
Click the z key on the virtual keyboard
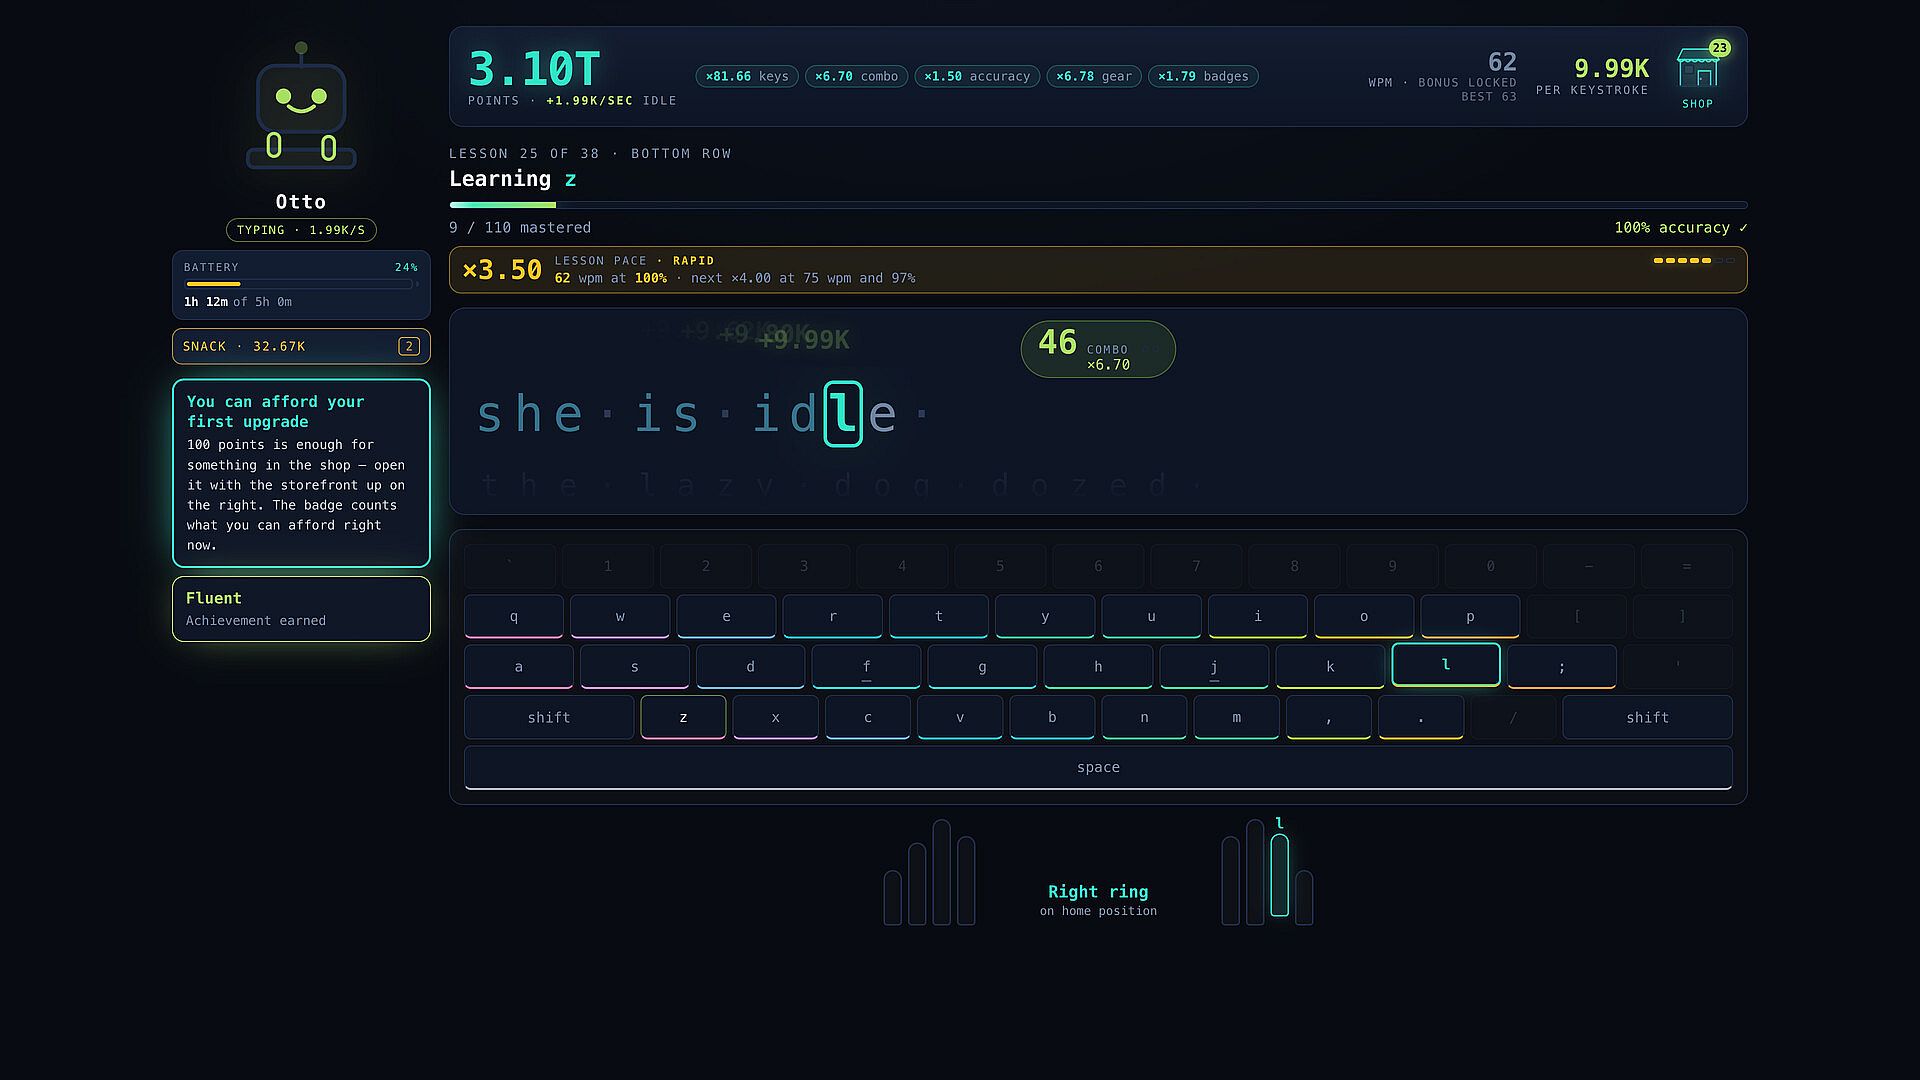point(683,717)
